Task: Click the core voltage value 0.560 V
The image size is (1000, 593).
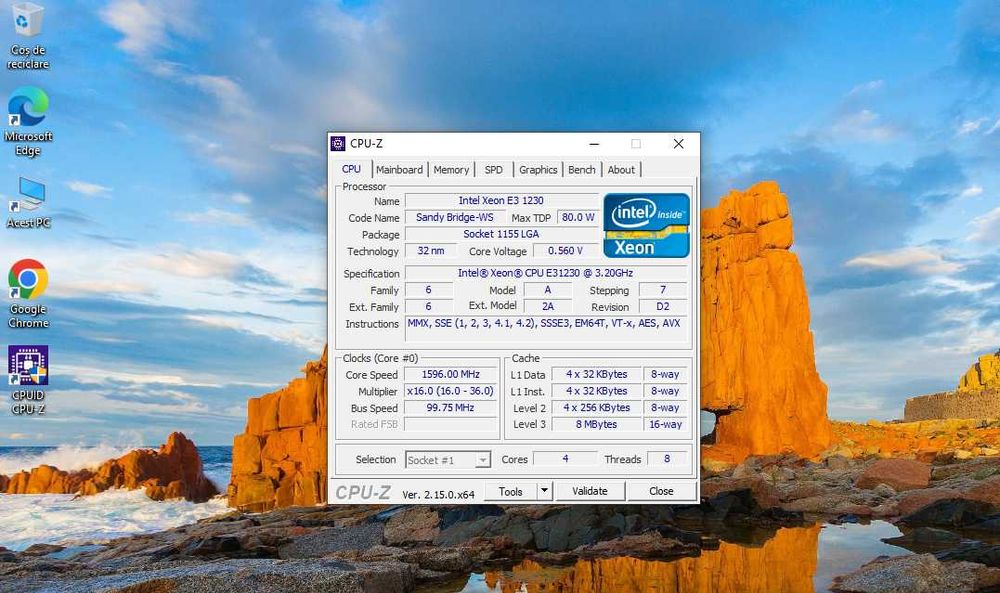Action: [566, 251]
